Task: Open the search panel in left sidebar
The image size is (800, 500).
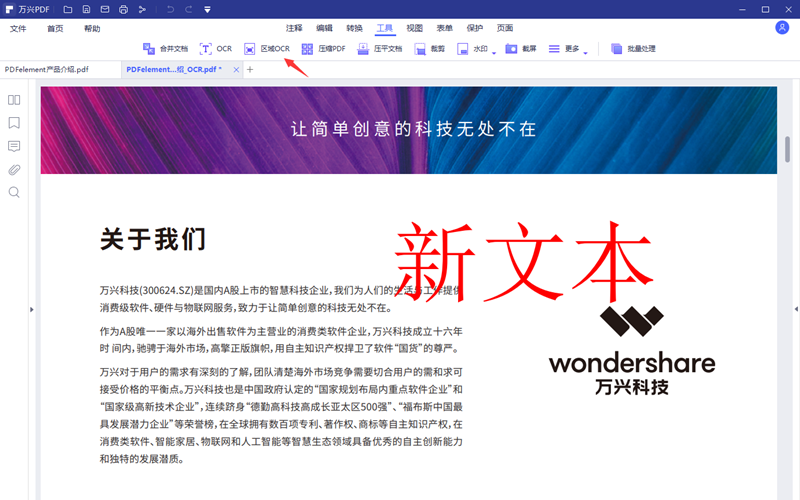Action: coord(14,192)
